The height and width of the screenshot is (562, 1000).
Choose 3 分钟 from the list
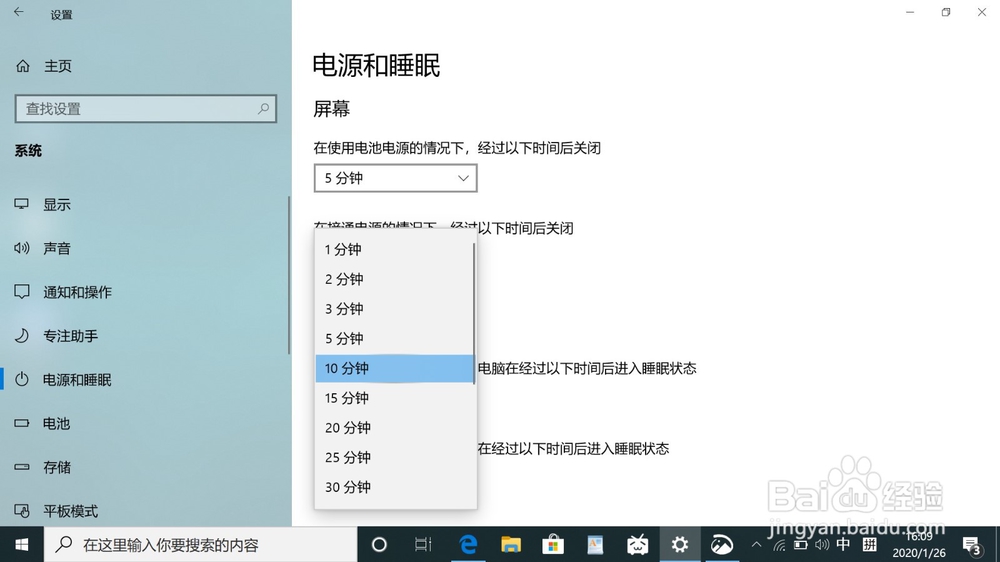395,309
